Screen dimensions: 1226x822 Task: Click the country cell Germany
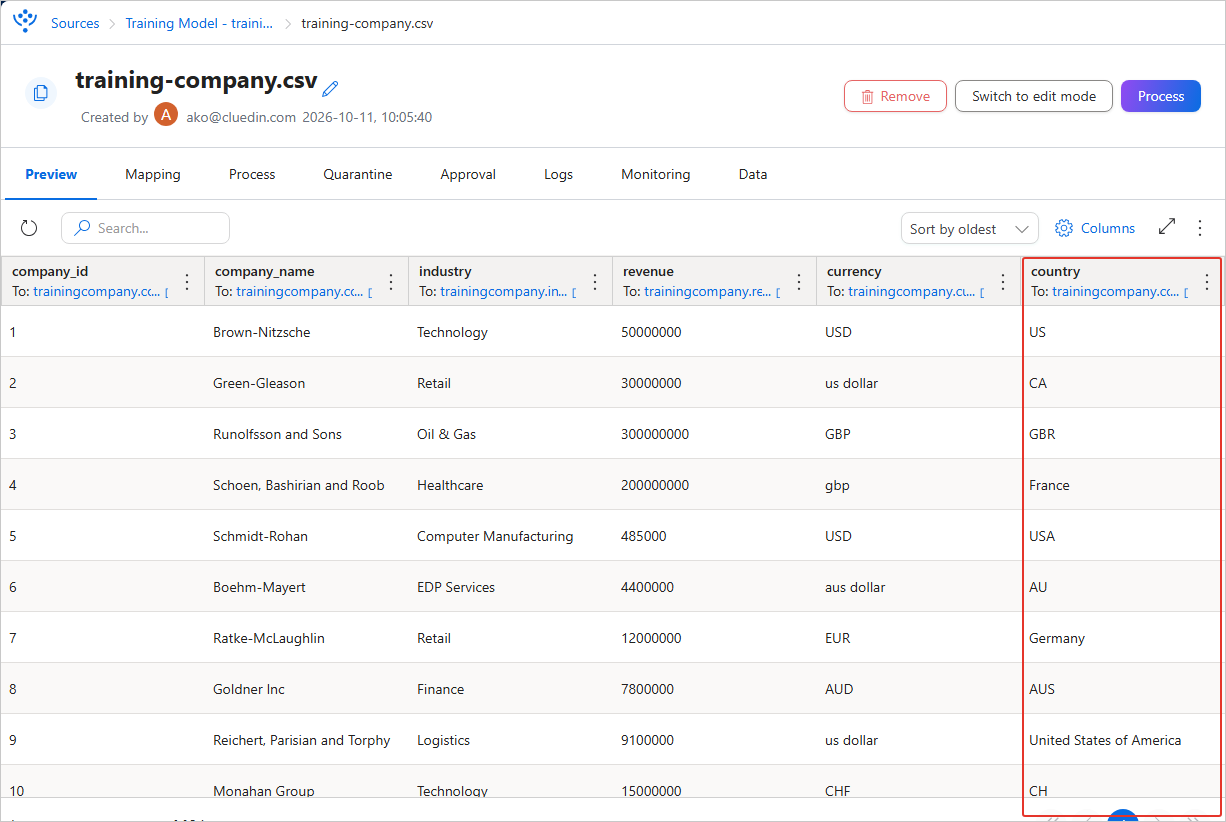coord(1057,638)
